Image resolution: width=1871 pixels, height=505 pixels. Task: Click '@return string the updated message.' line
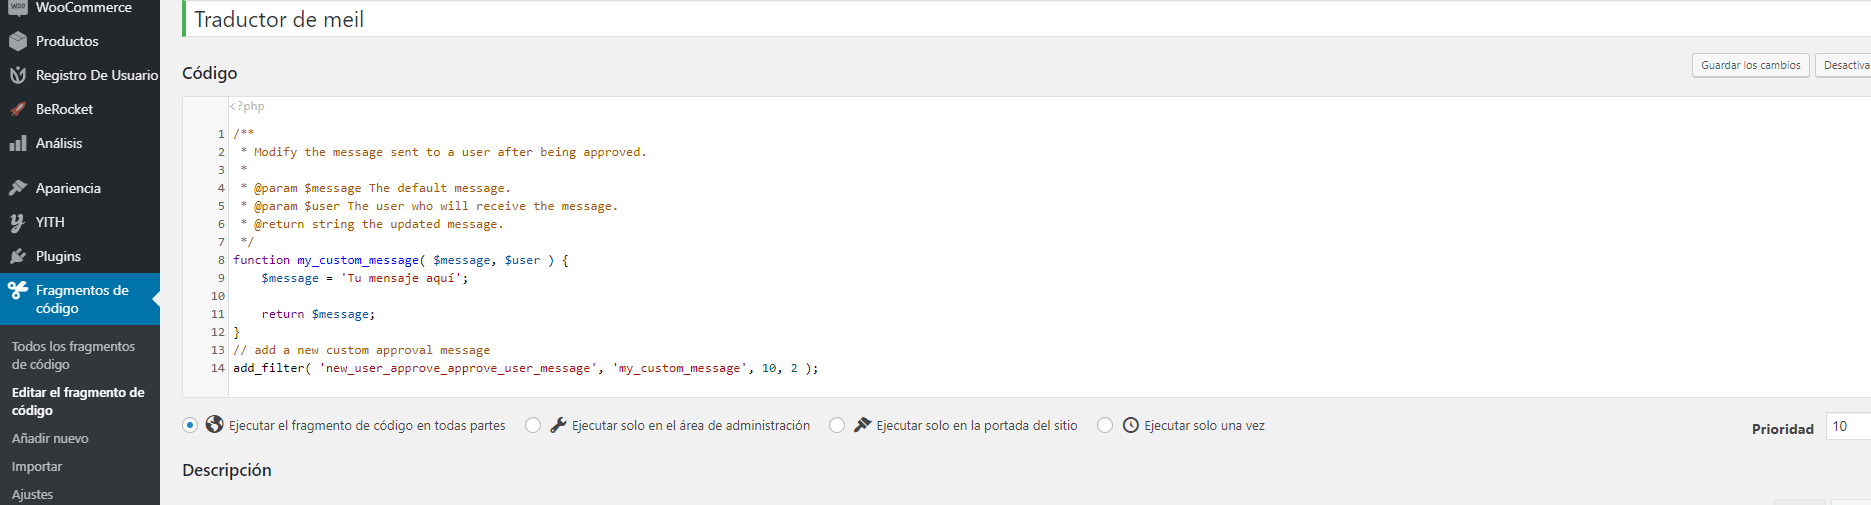[379, 224]
